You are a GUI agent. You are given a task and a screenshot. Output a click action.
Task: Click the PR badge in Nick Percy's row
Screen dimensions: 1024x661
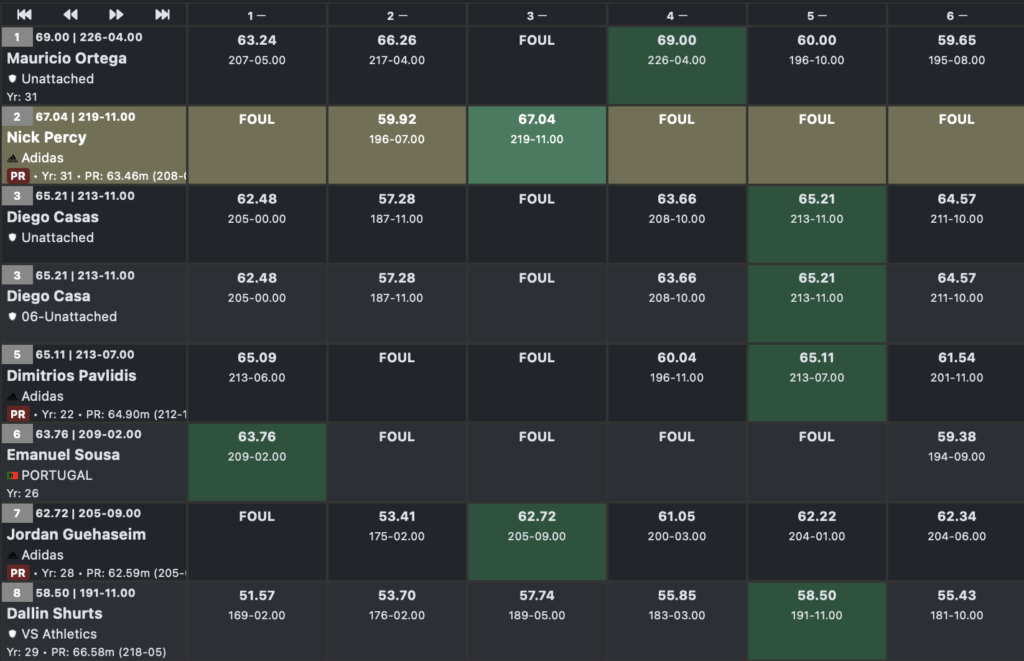[x=17, y=176]
